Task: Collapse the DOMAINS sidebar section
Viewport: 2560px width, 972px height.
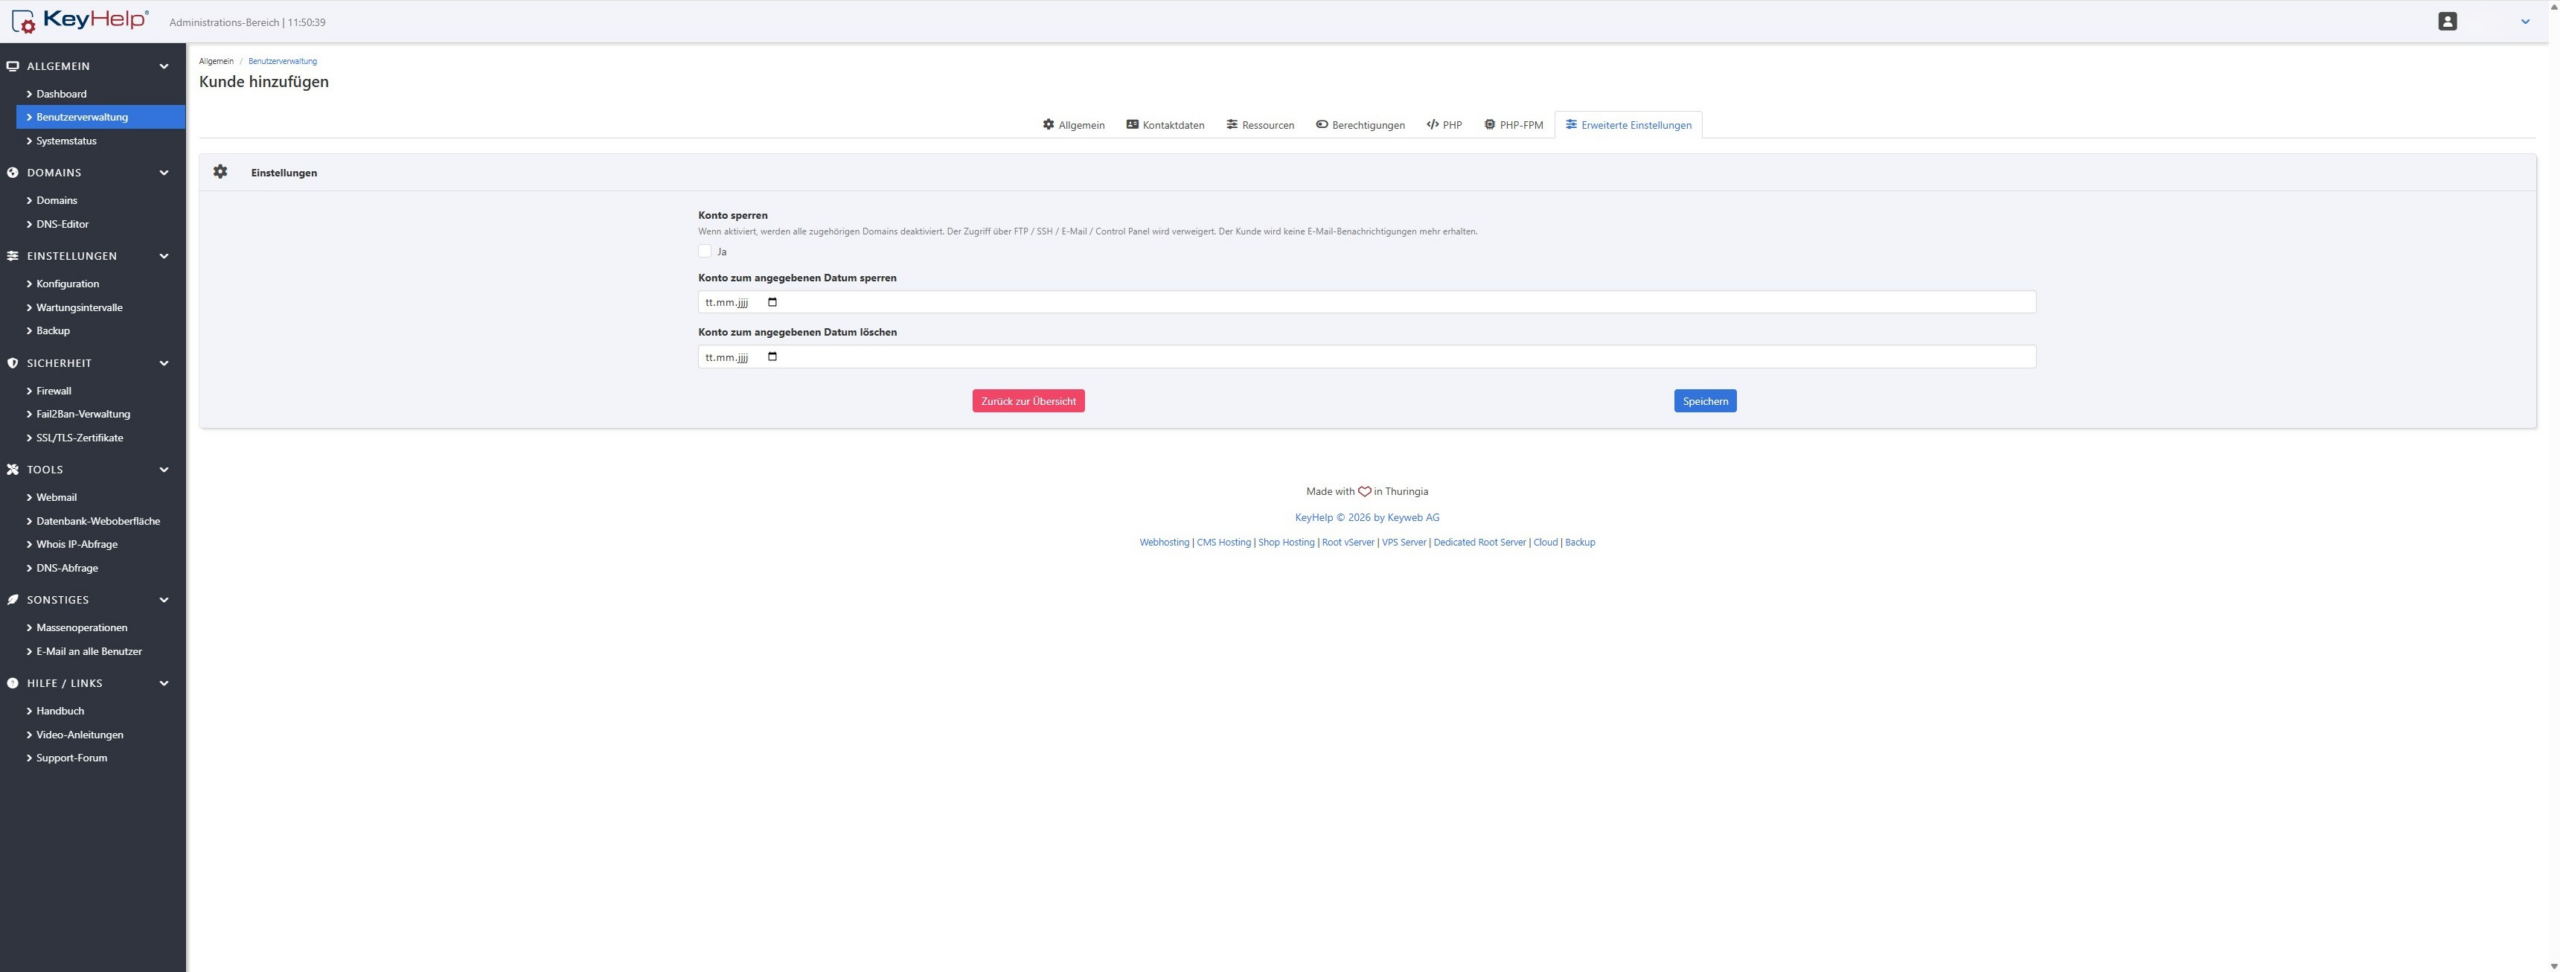Action: 164,173
